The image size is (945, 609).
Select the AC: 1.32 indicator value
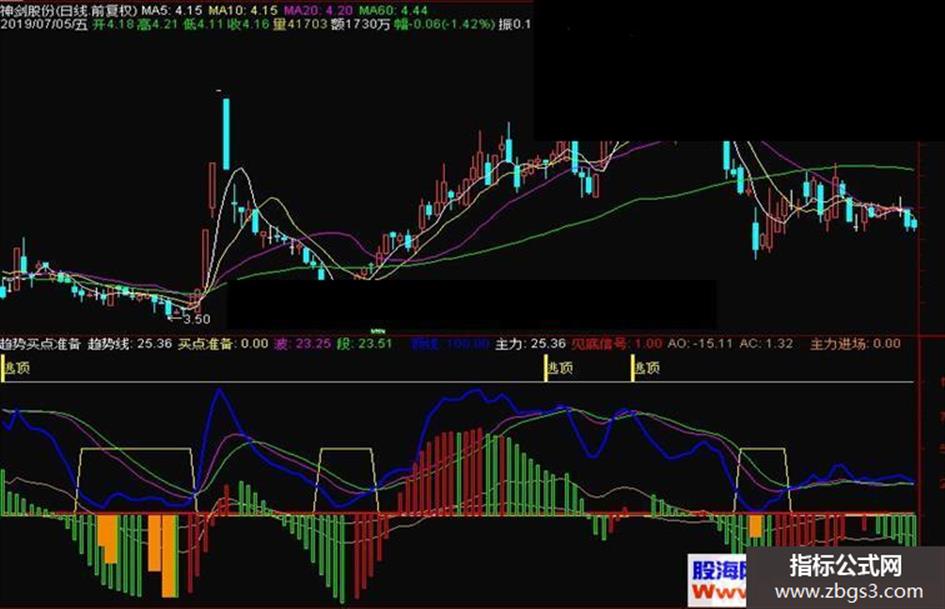pyautogui.click(x=766, y=344)
